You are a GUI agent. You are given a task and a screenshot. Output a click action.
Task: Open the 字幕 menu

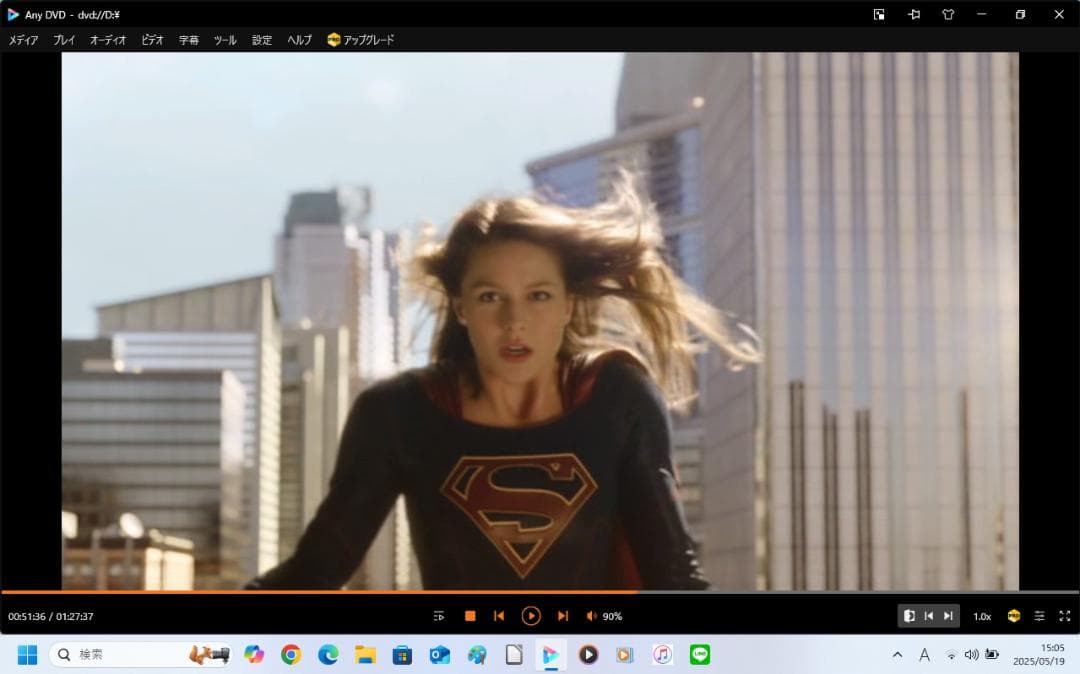coord(189,40)
